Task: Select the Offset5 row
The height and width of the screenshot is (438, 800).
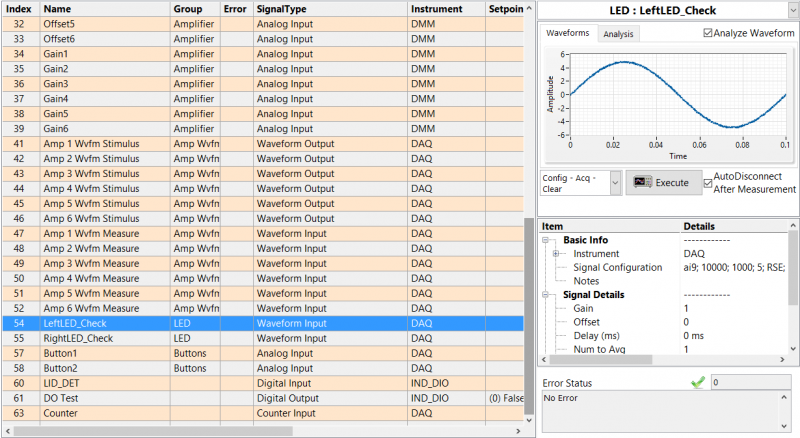Action: tap(263, 24)
